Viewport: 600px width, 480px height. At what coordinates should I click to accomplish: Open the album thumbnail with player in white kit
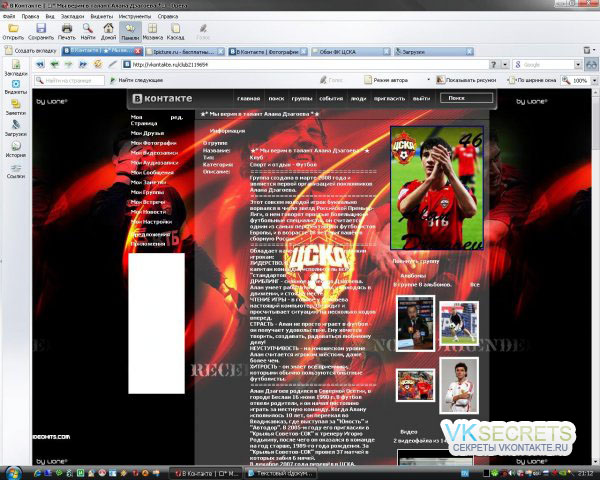point(458,385)
